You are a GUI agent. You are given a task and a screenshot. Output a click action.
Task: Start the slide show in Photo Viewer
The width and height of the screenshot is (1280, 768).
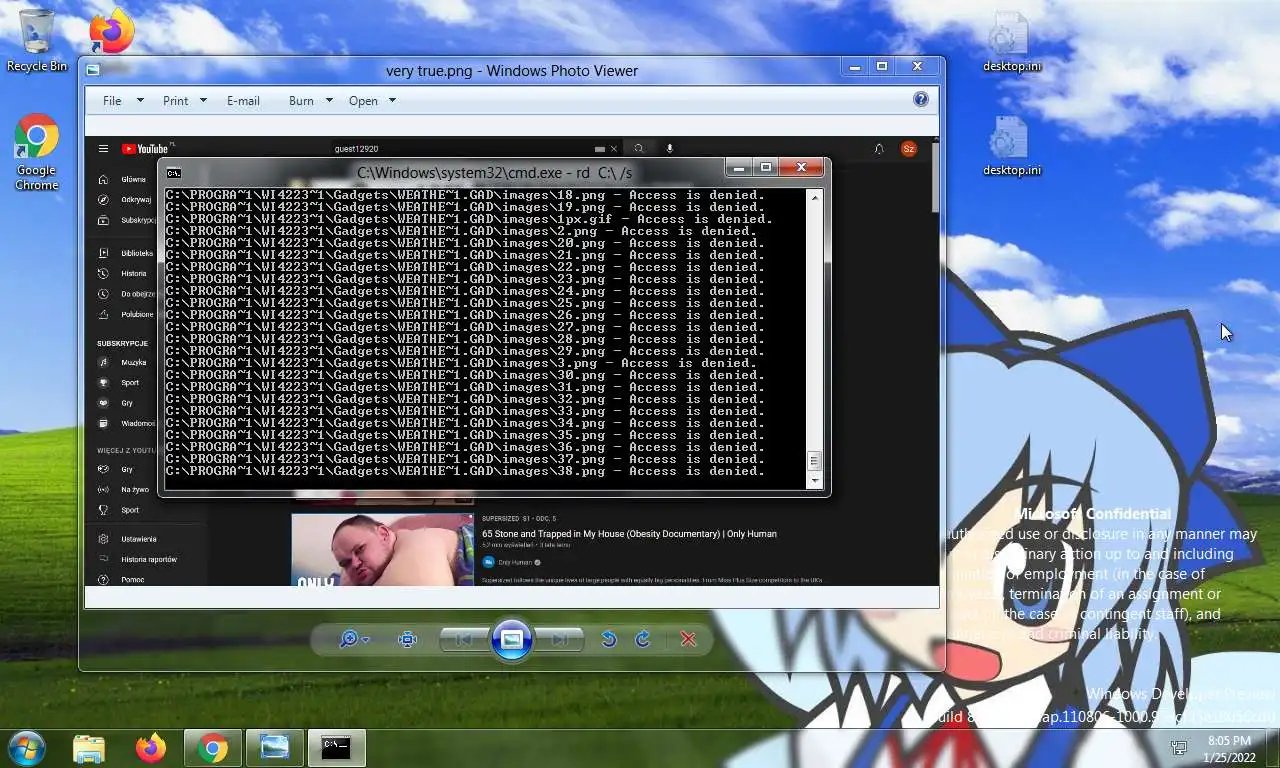click(511, 639)
